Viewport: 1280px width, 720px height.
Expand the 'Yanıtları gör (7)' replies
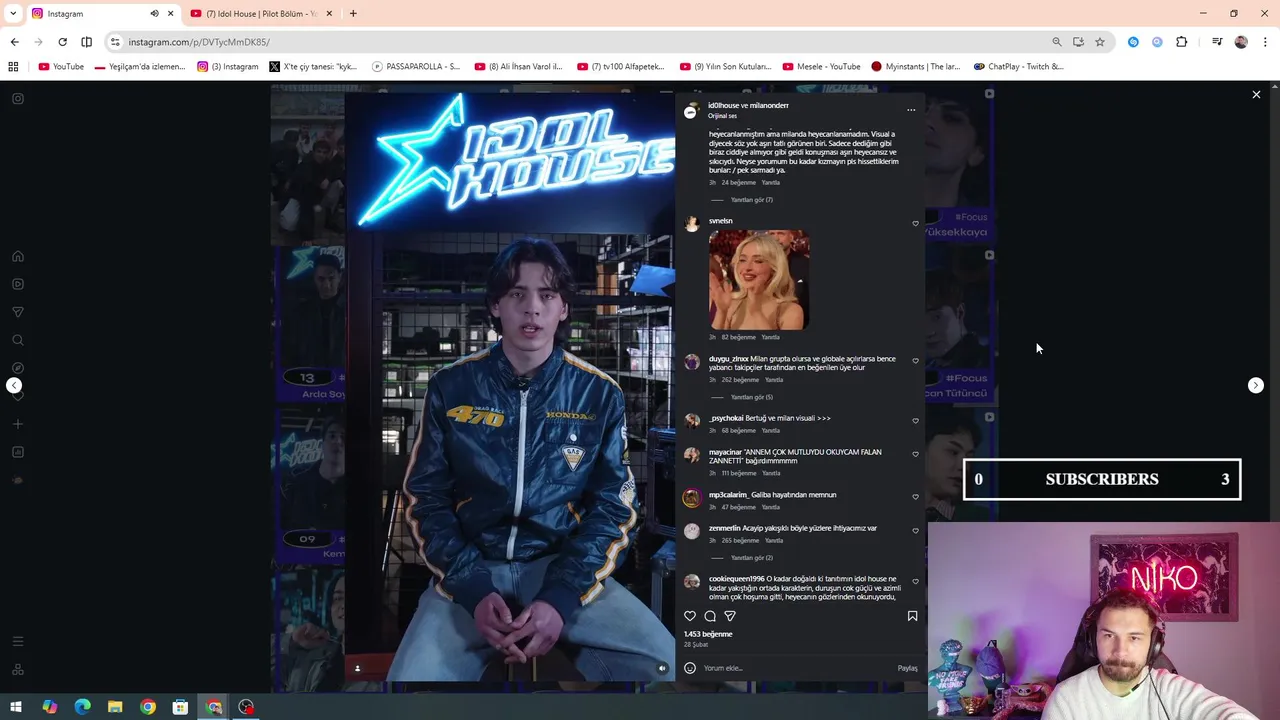[752, 200]
